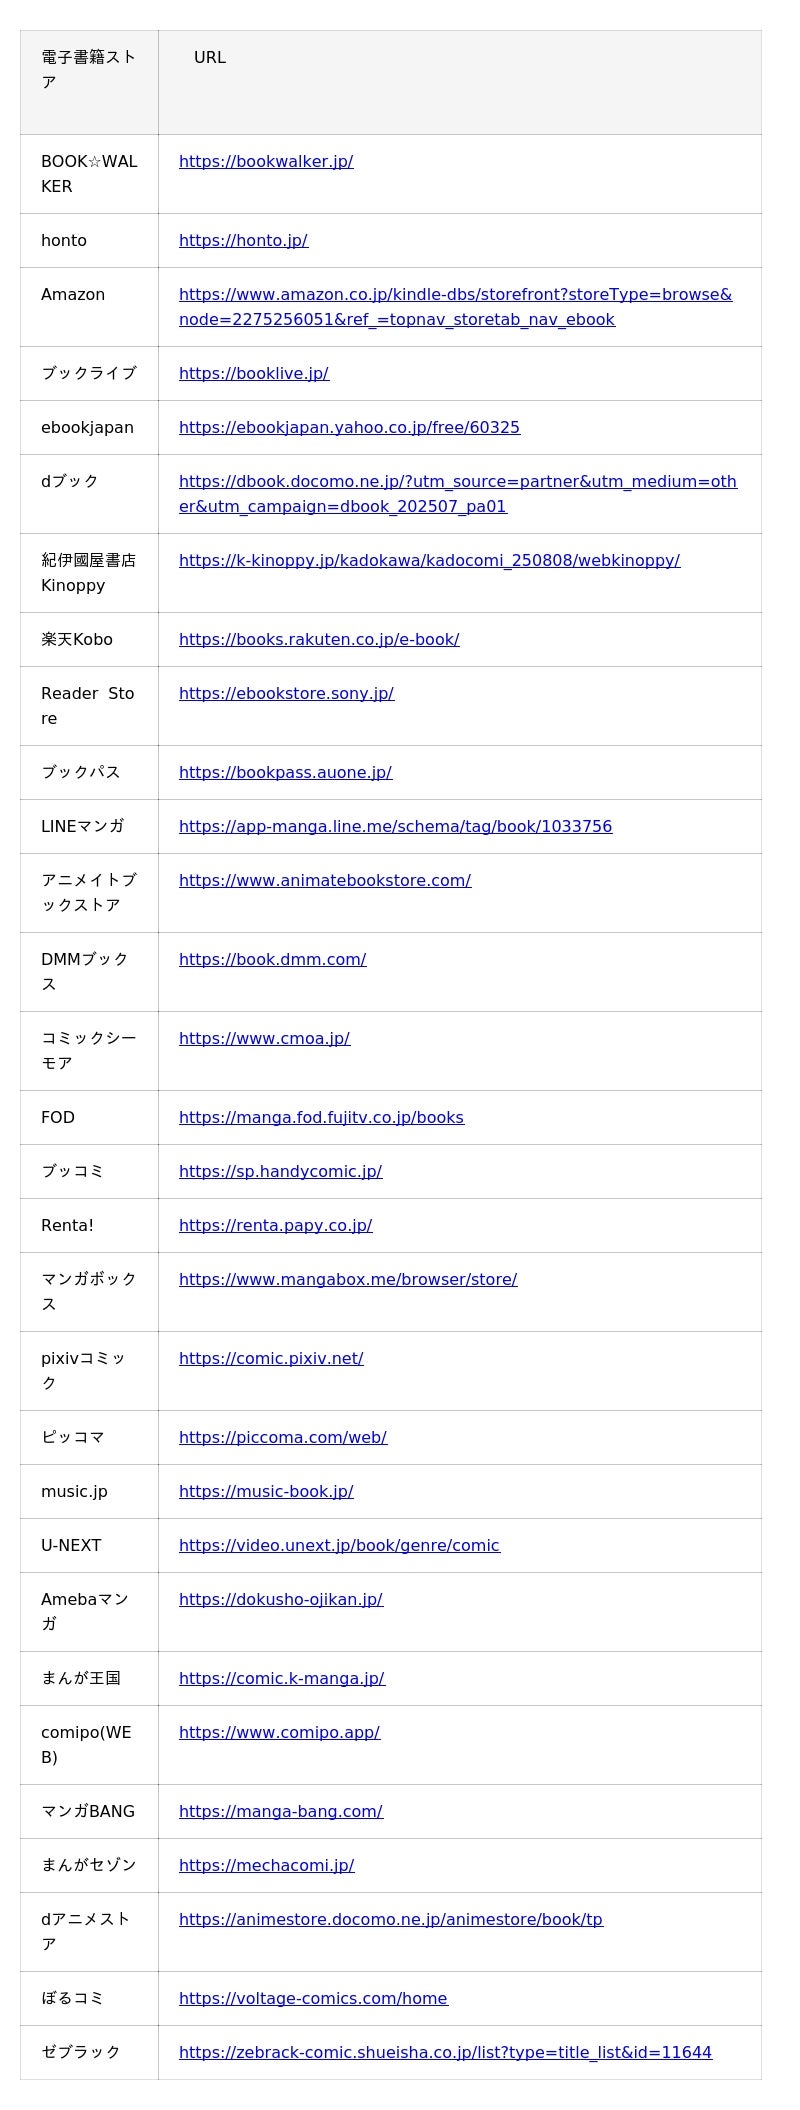Open the comic.pixiv.net link
The image size is (800, 2110).
point(271,1358)
